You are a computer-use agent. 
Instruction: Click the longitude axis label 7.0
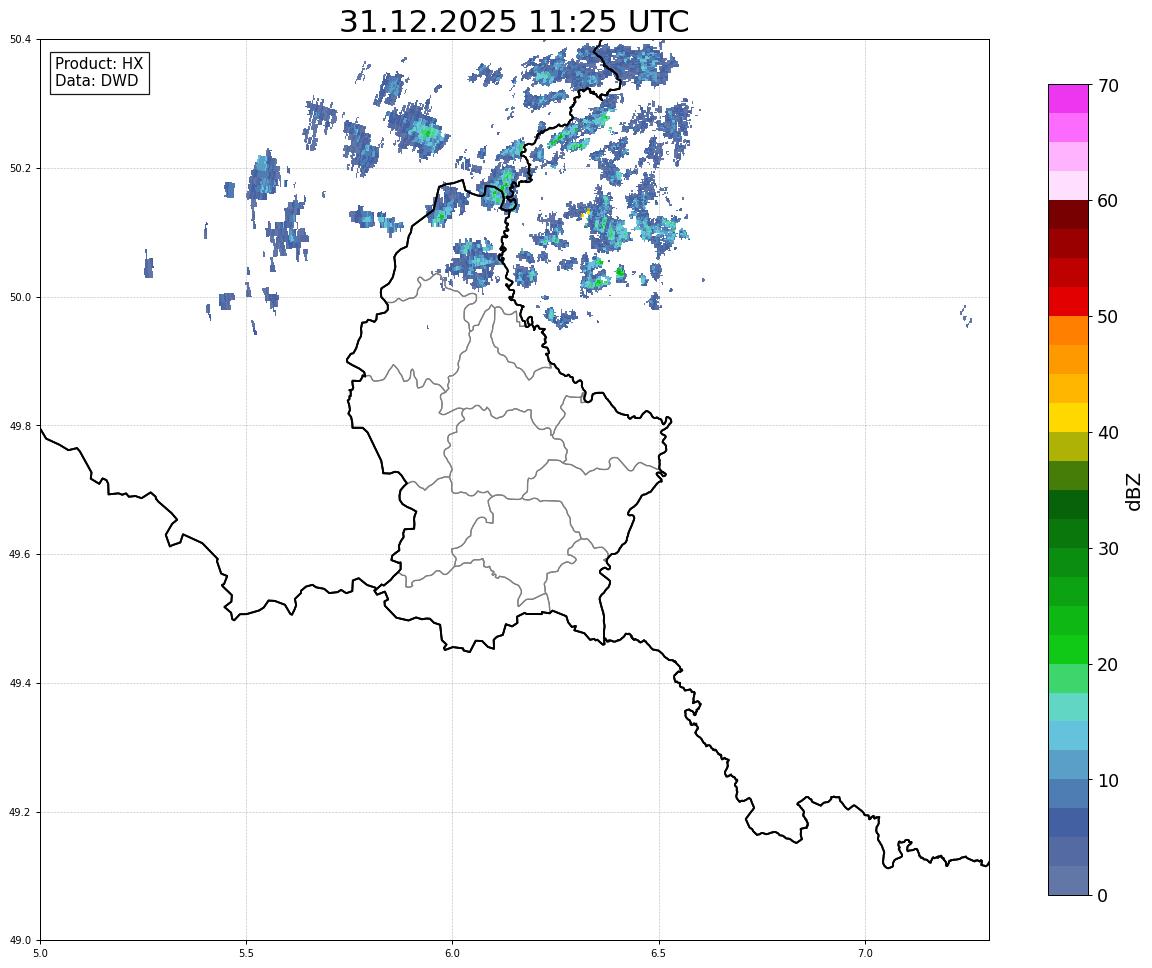pos(865,954)
